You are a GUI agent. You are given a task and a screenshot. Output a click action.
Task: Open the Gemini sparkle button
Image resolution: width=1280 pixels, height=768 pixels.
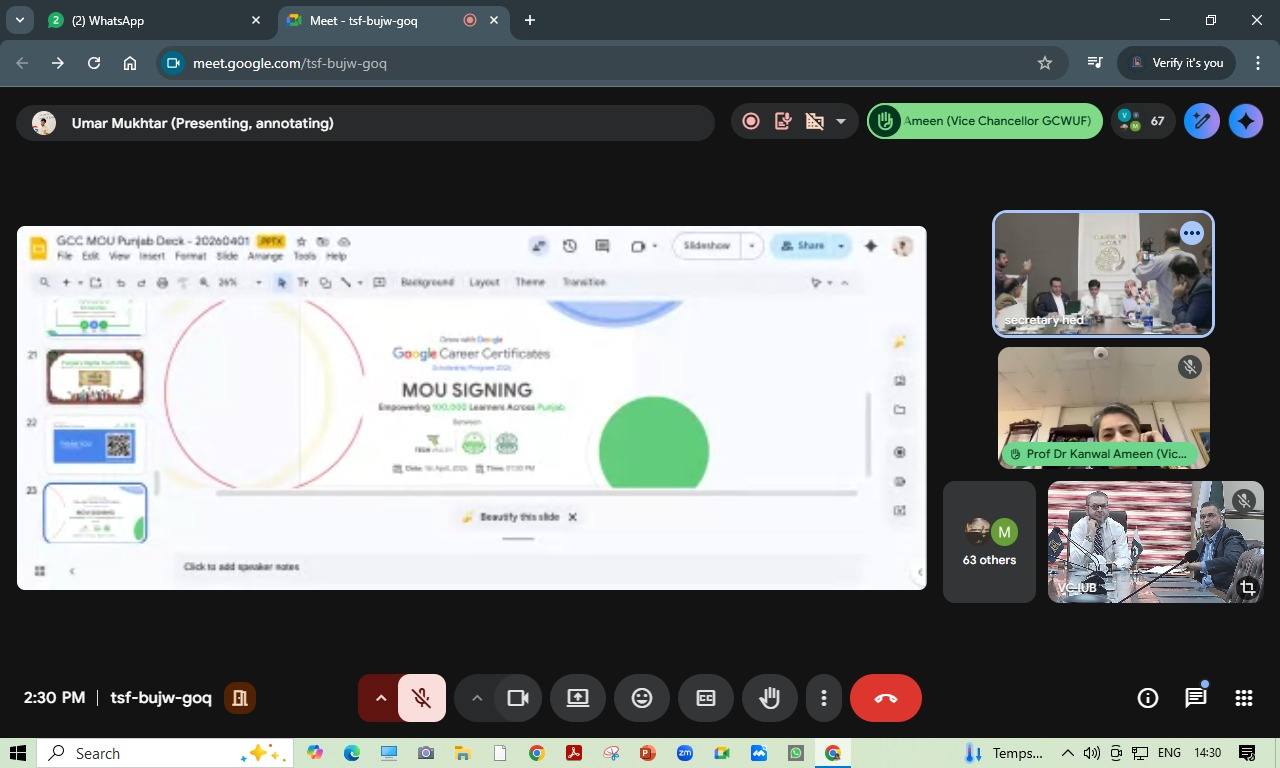pyautogui.click(x=1245, y=122)
